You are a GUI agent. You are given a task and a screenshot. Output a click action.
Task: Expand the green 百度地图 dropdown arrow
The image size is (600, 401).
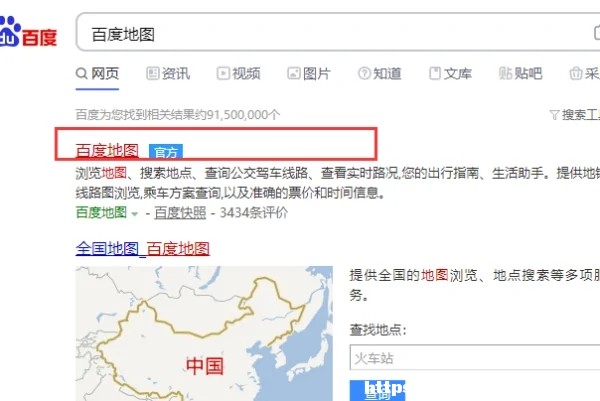pos(134,214)
